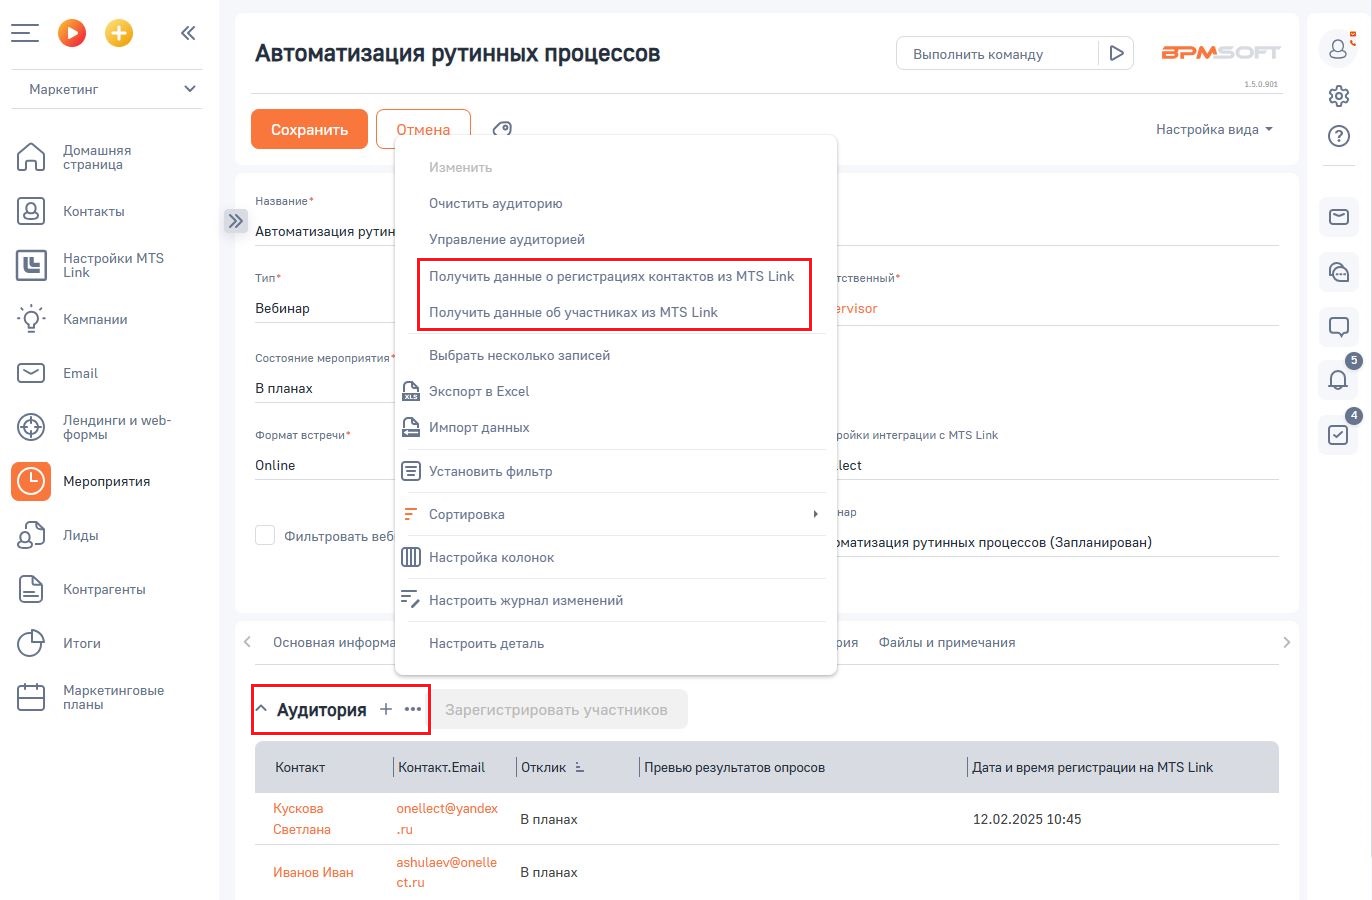Switch to the Файлы и примечания tab
Viewport: 1372px width, 900px height.
[x=946, y=642]
